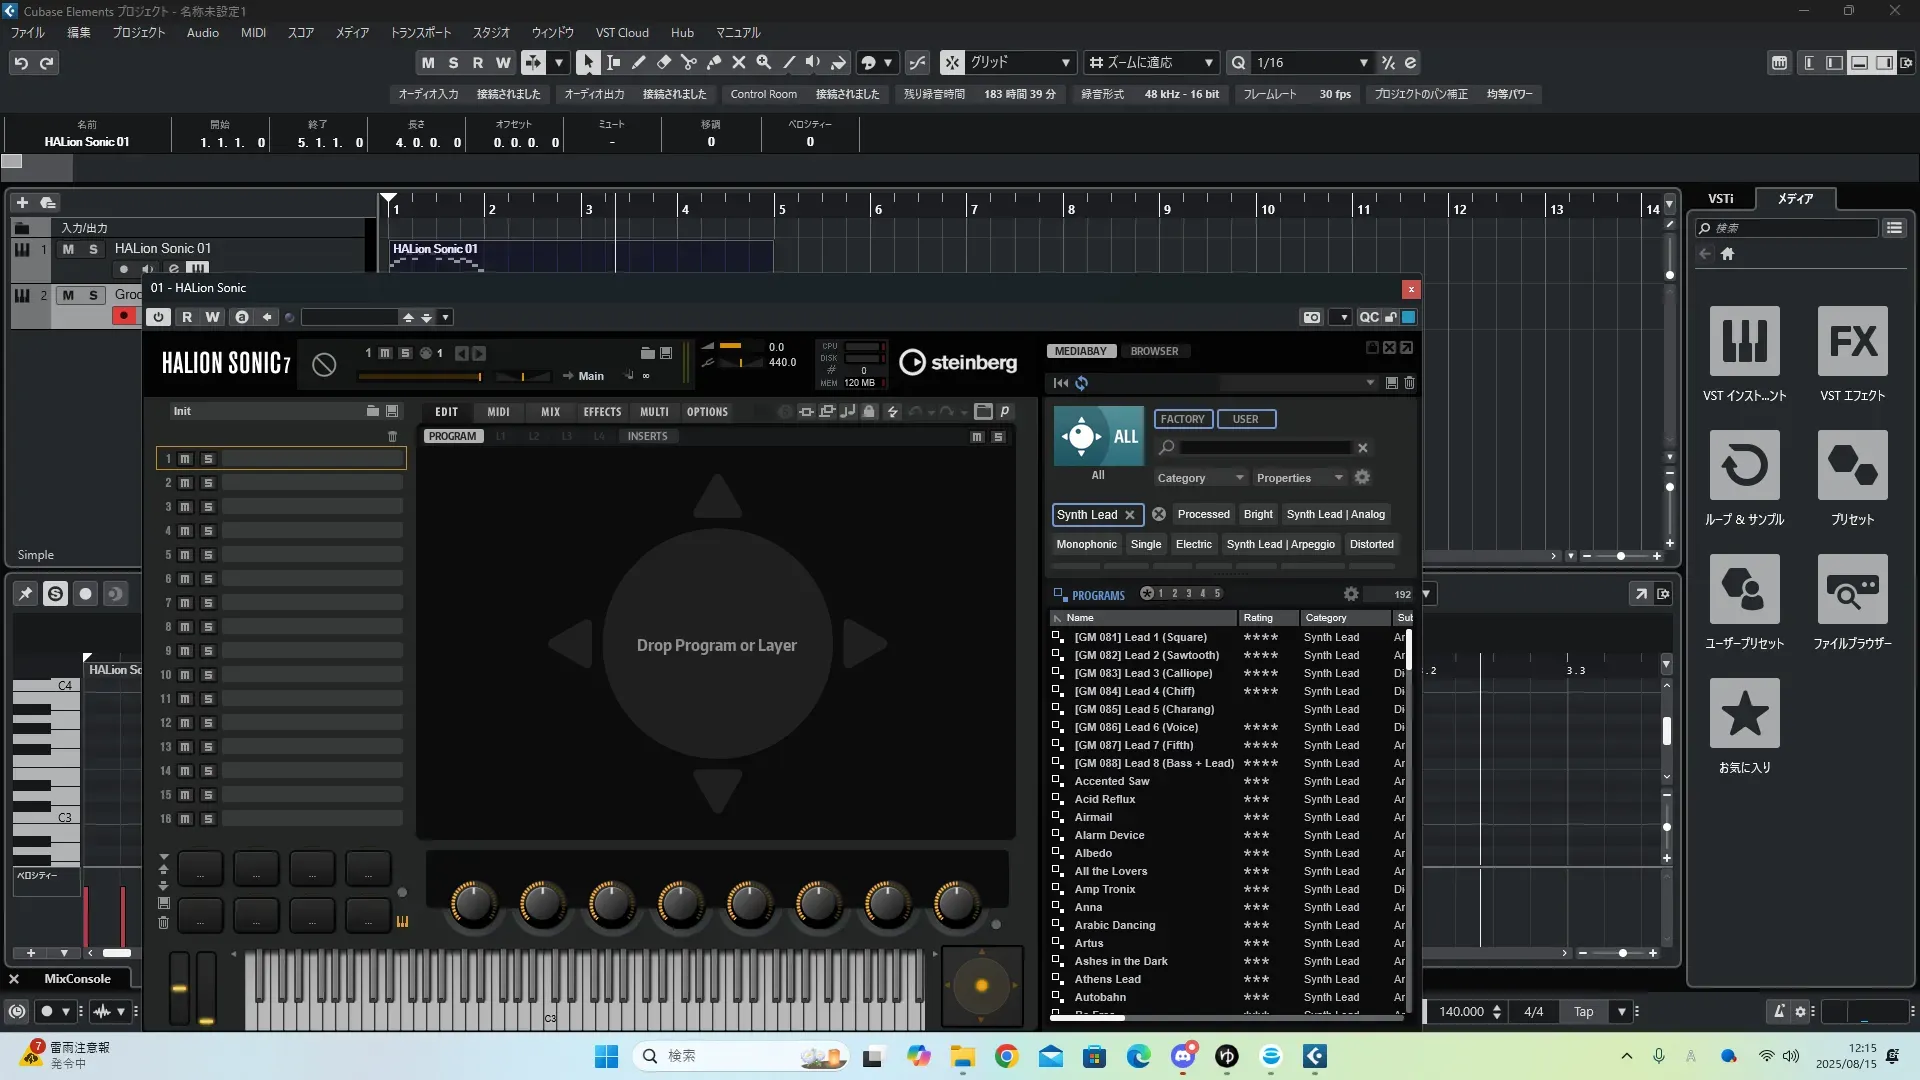Toggle HALion Sonic plugin power button
The image size is (1920, 1080).
tap(158, 317)
